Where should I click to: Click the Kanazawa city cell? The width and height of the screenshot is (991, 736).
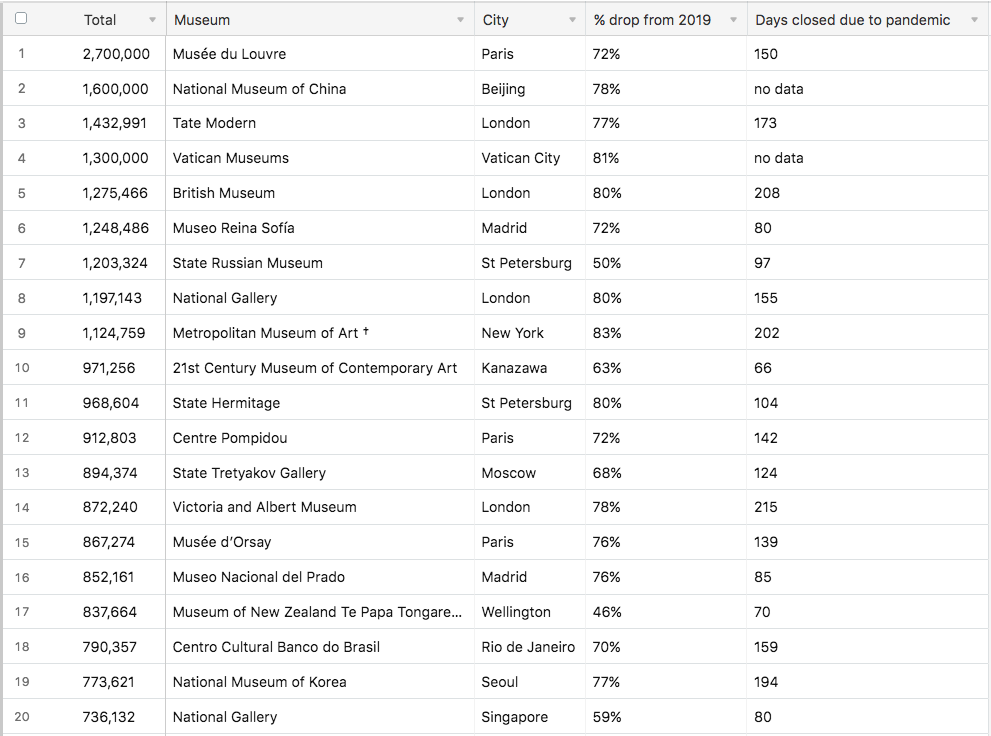coord(514,368)
